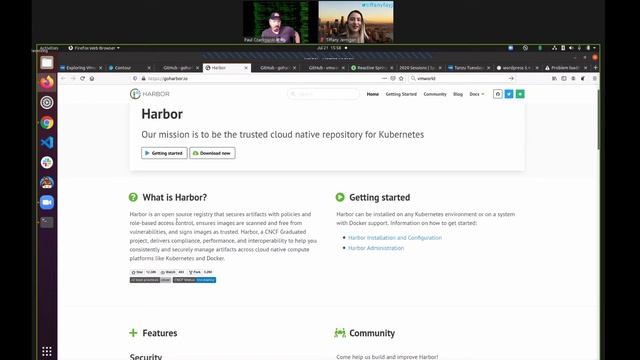Switch to the Reactive Spring tab

[x=372, y=68]
